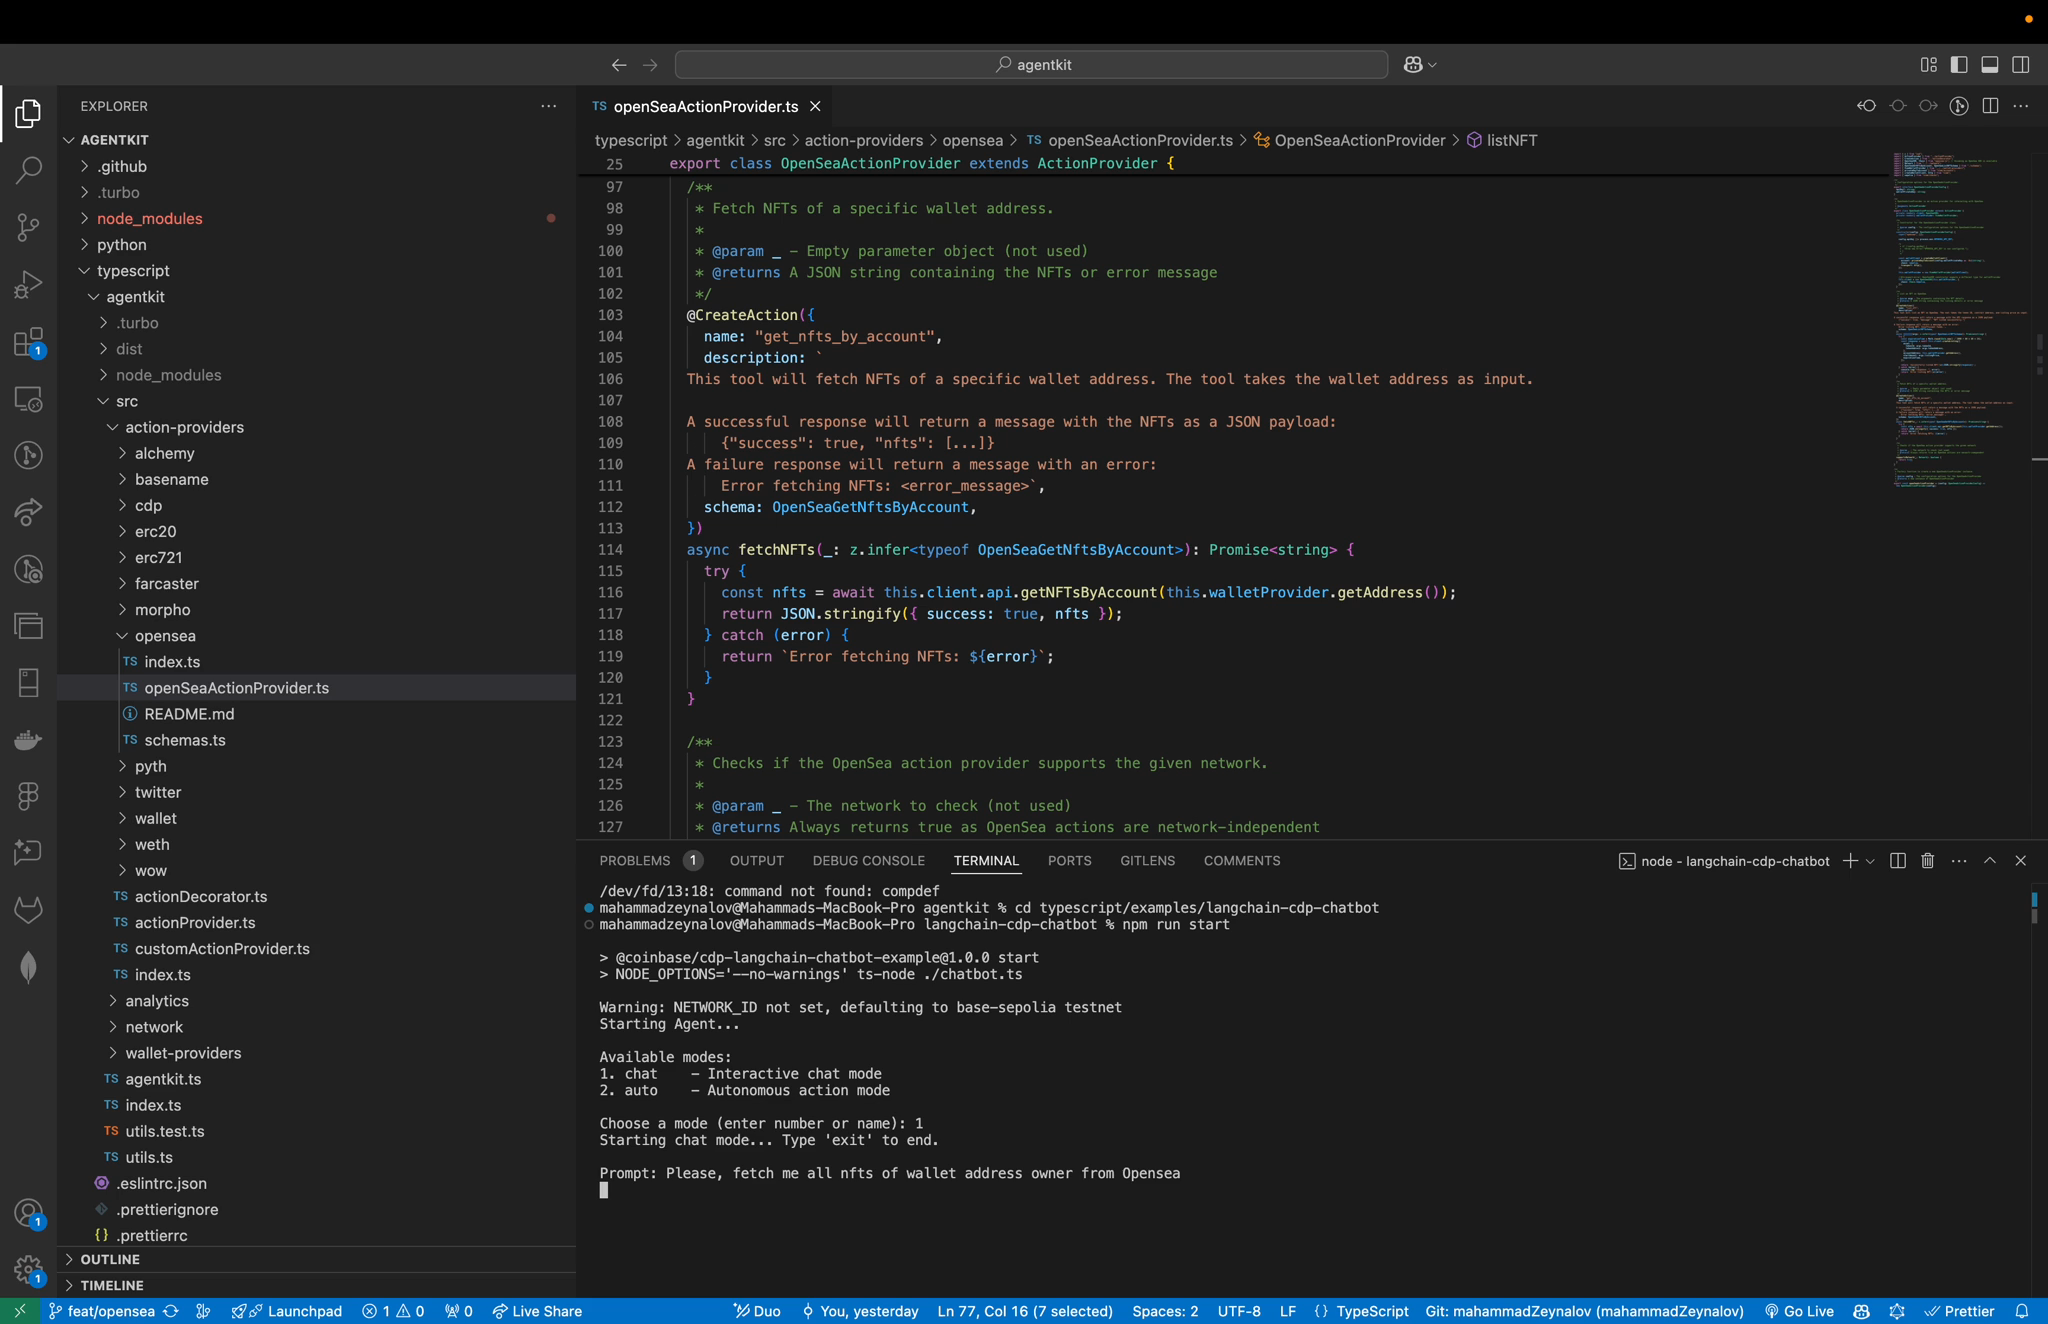The image size is (2048, 1324).
Task: Switch to the PORTS tab
Action: [x=1069, y=861]
